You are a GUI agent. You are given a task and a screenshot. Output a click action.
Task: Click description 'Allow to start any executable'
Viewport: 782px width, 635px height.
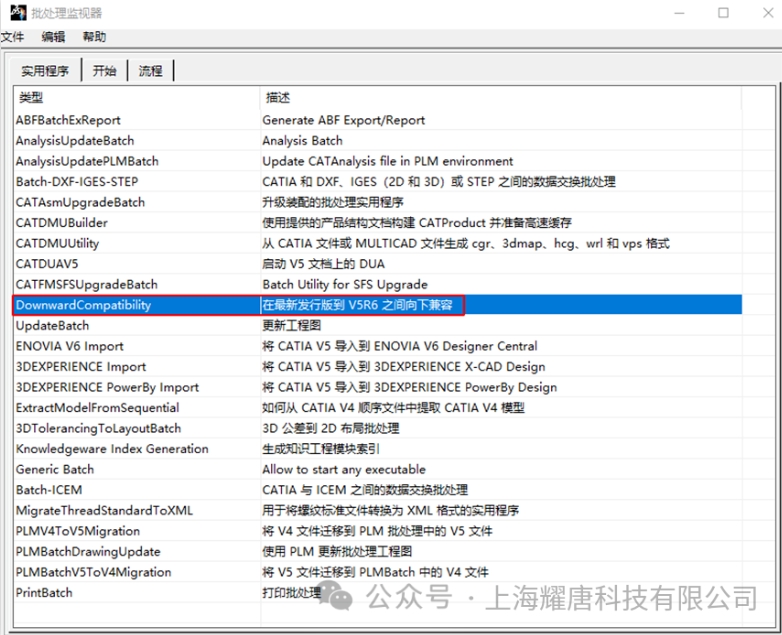344,469
